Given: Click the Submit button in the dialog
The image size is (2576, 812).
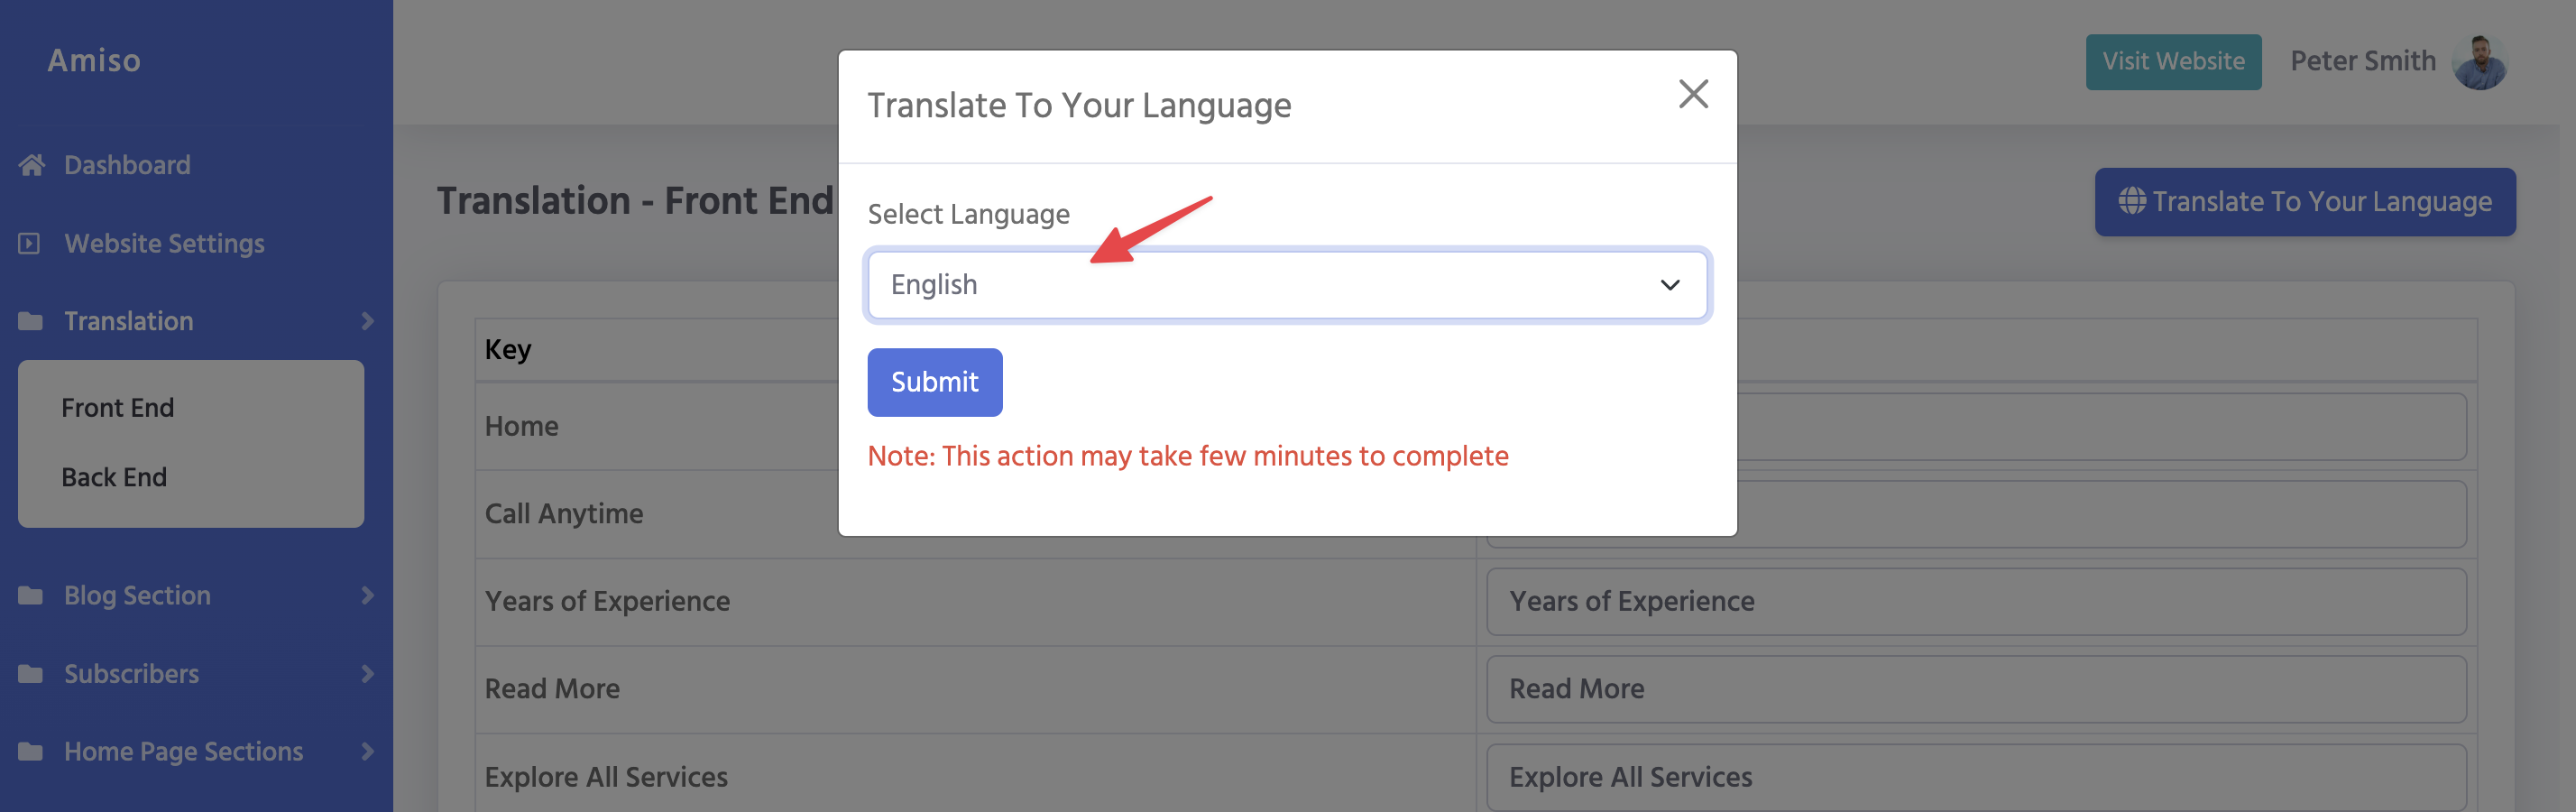Looking at the screenshot, I should pyautogui.click(x=934, y=382).
